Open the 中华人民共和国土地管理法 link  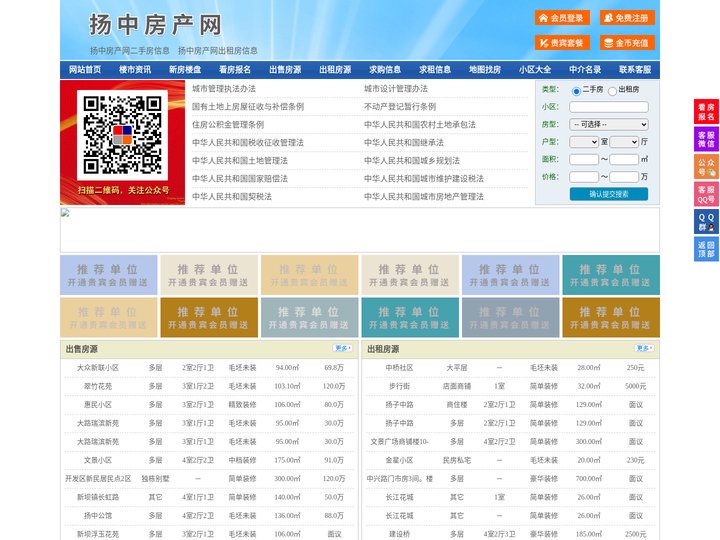240,161
